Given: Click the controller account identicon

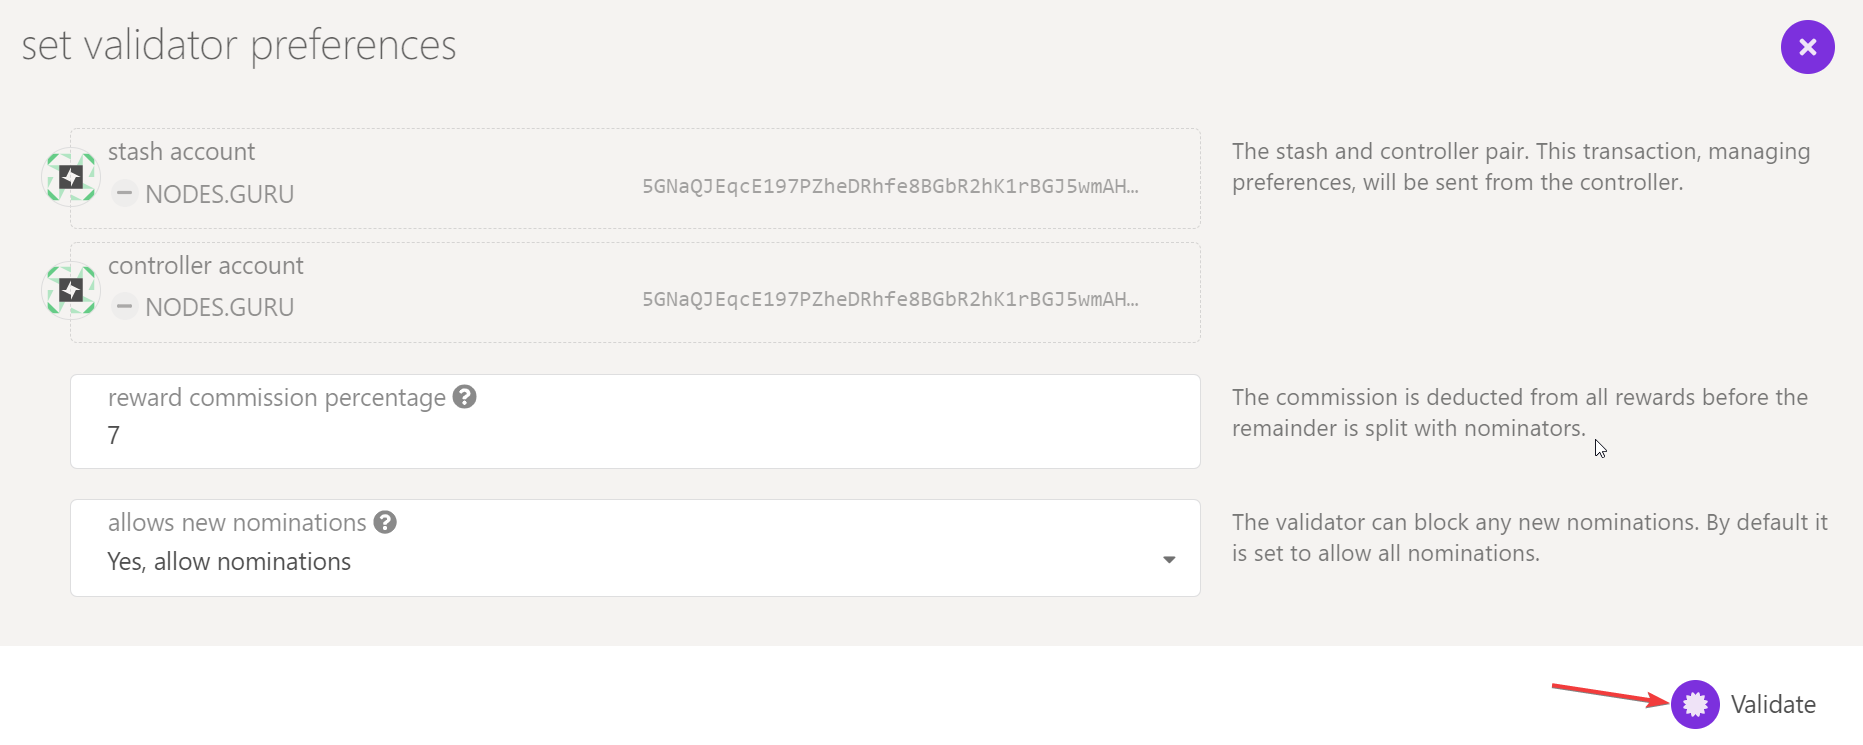Looking at the screenshot, I should click(70, 290).
